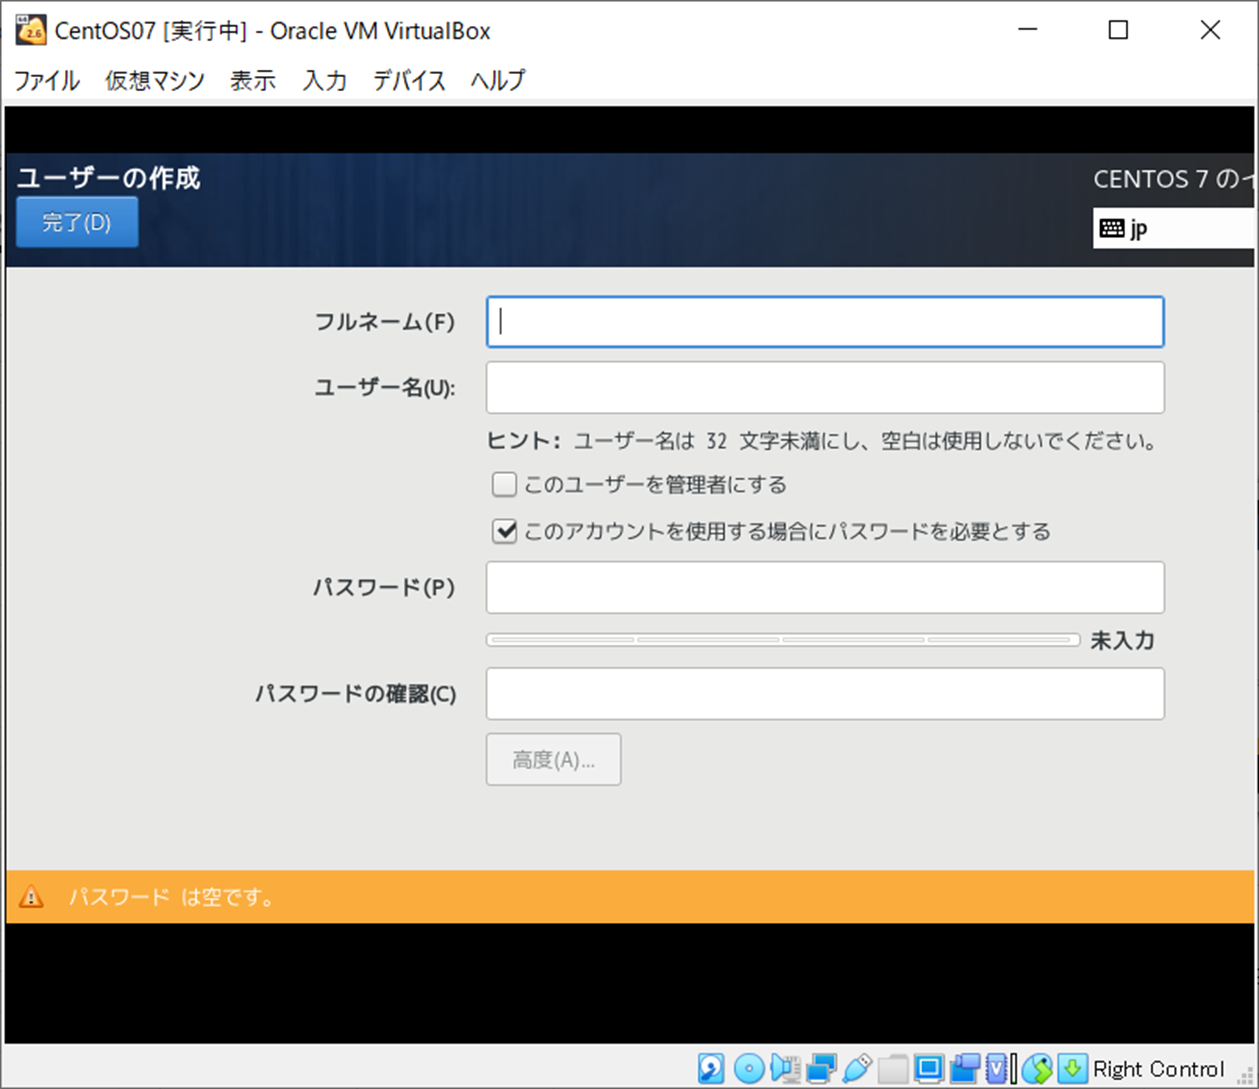This screenshot has width=1259, height=1089.
Task: Open the 仮想マシン menu
Action: pyautogui.click(x=155, y=80)
